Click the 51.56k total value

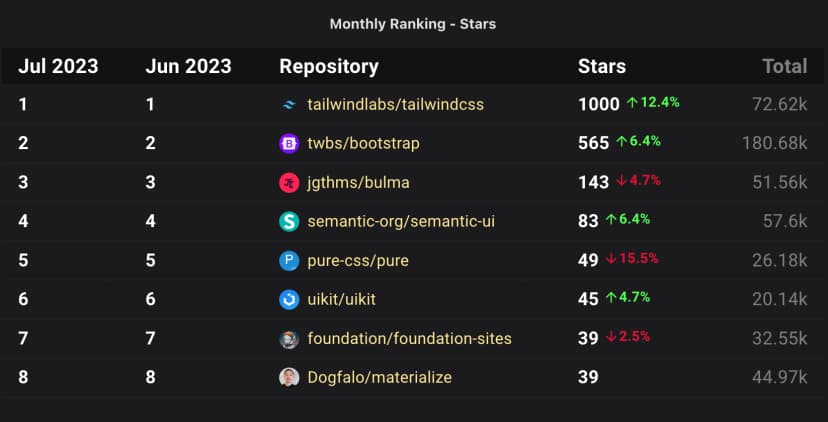click(780, 182)
